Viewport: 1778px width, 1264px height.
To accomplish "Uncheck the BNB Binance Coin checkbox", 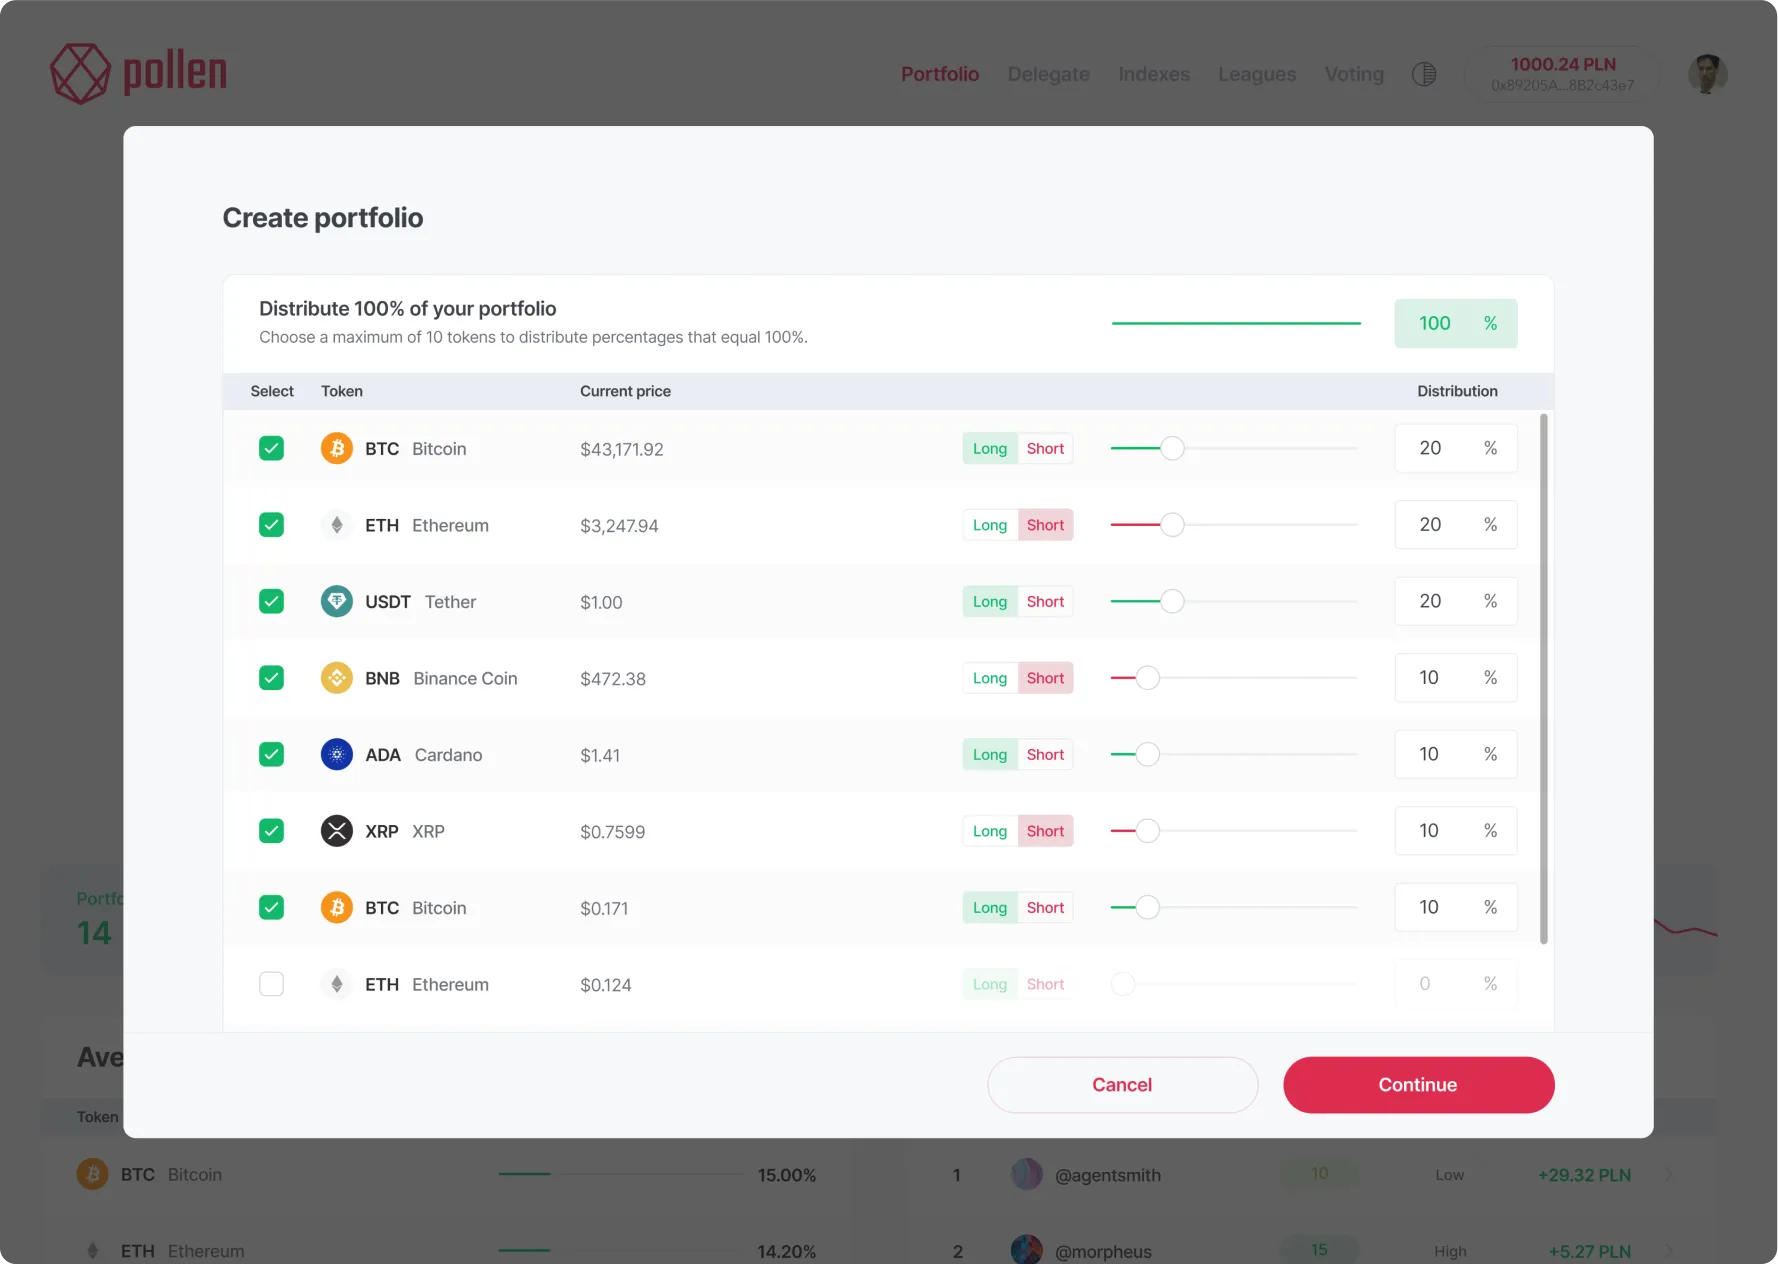I will [x=271, y=678].
